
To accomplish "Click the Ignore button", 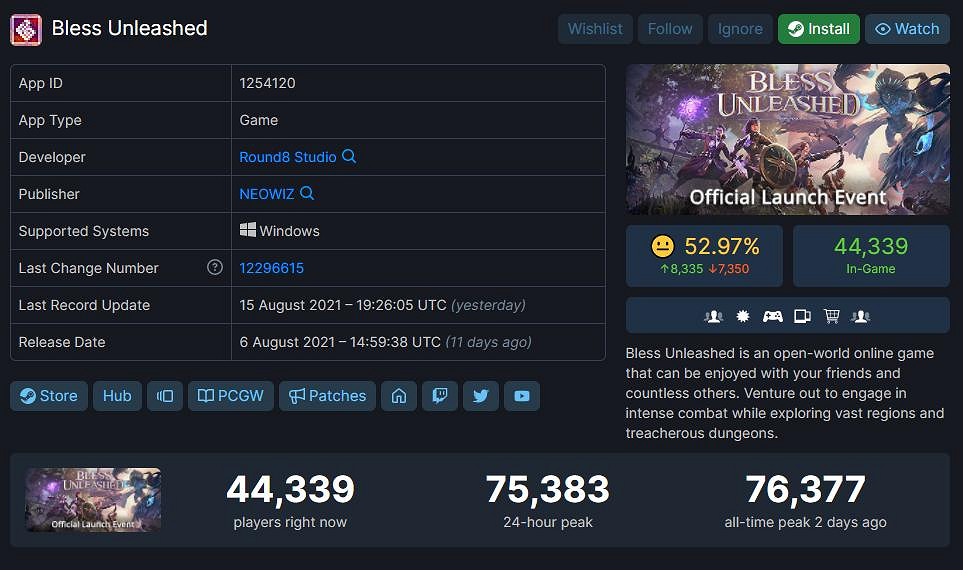I will (740, 29).
